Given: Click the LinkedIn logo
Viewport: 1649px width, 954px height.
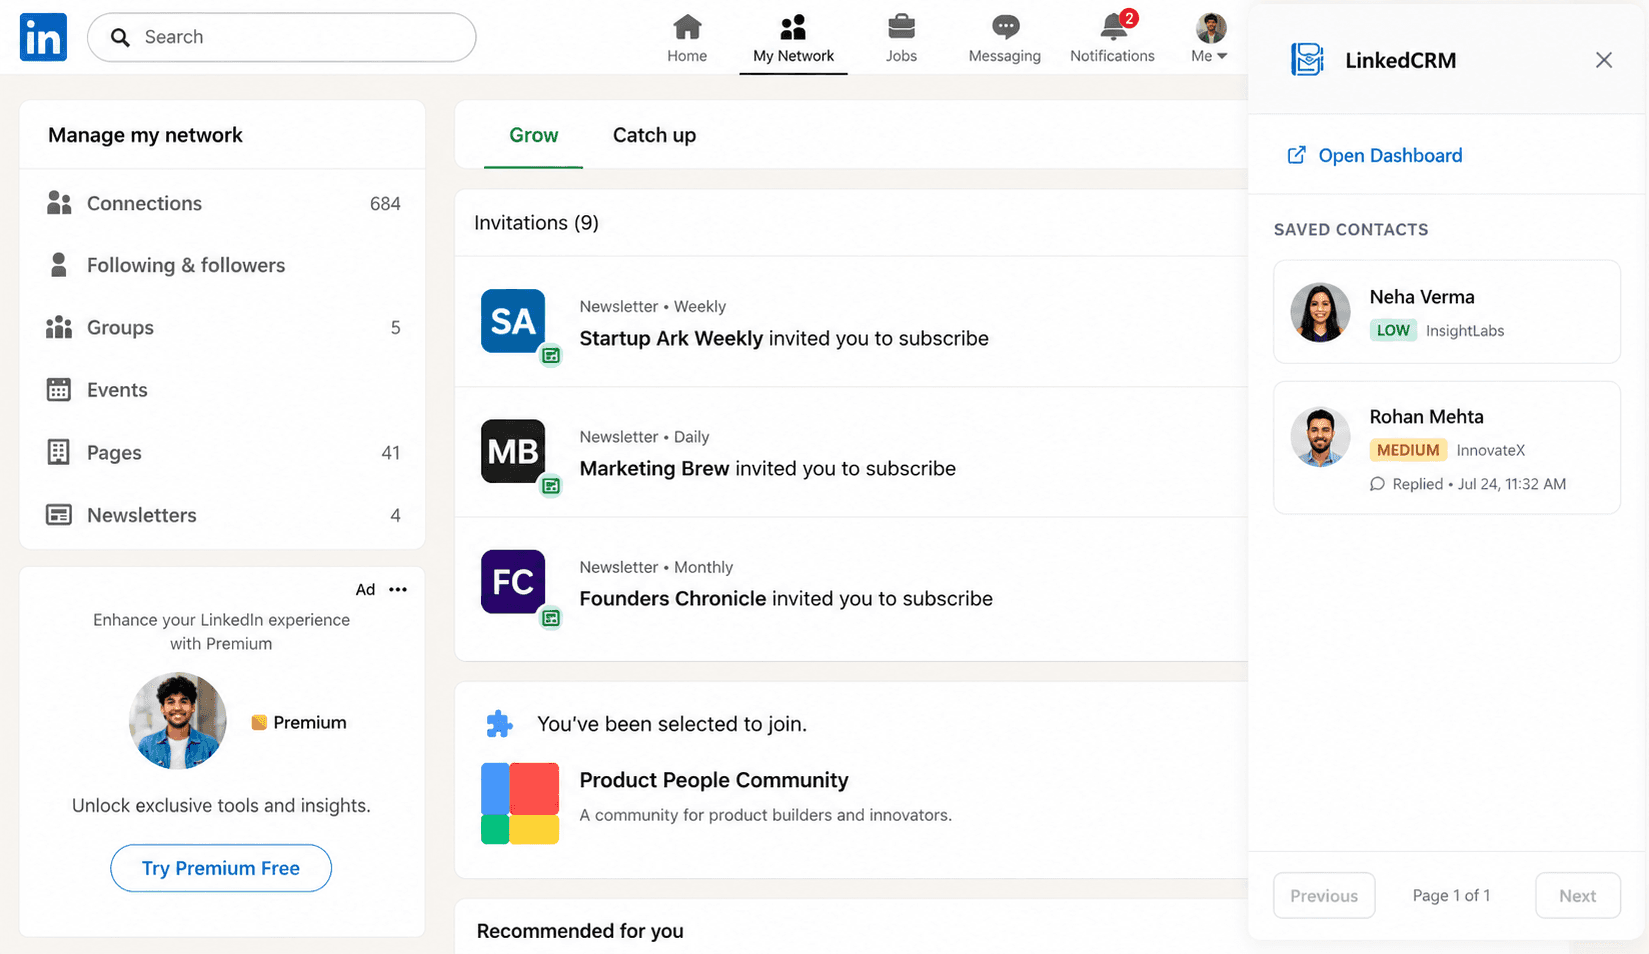Looking at the screenshot, I should [x=43, y=37].
